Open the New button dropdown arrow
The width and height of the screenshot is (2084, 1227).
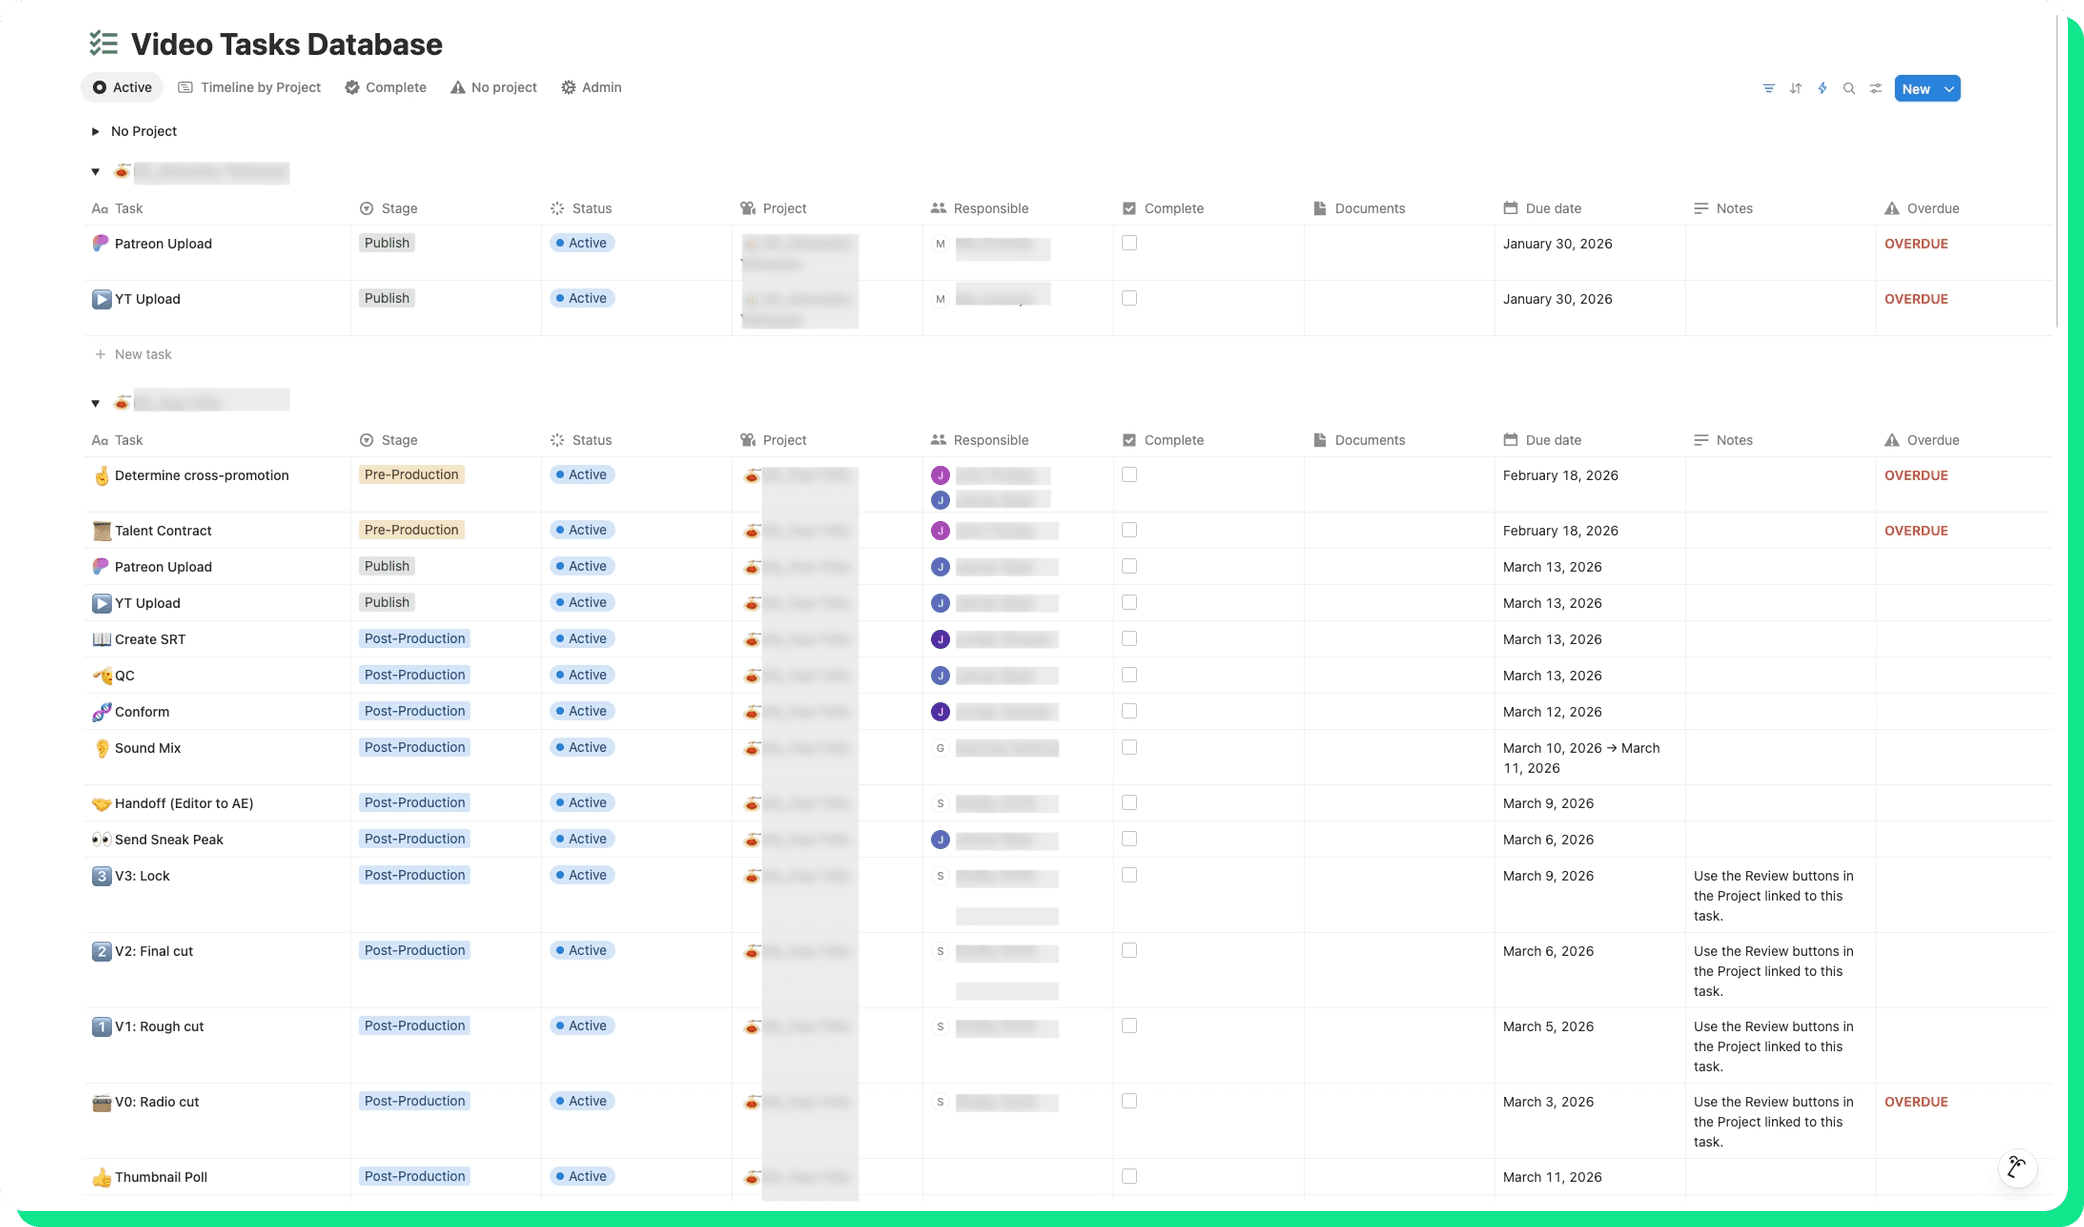[1949, 89]
